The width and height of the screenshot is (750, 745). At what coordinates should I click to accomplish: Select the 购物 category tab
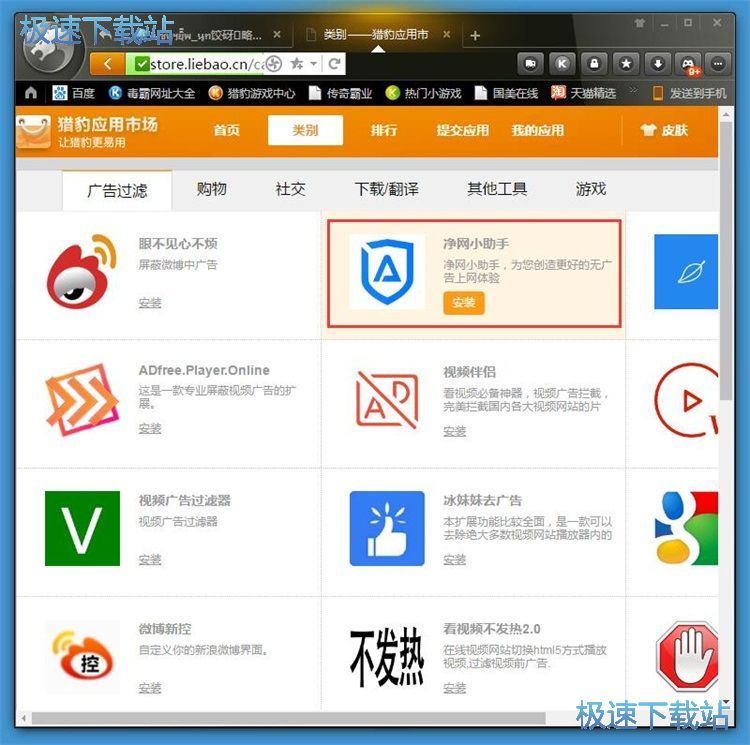click(211, 189)
